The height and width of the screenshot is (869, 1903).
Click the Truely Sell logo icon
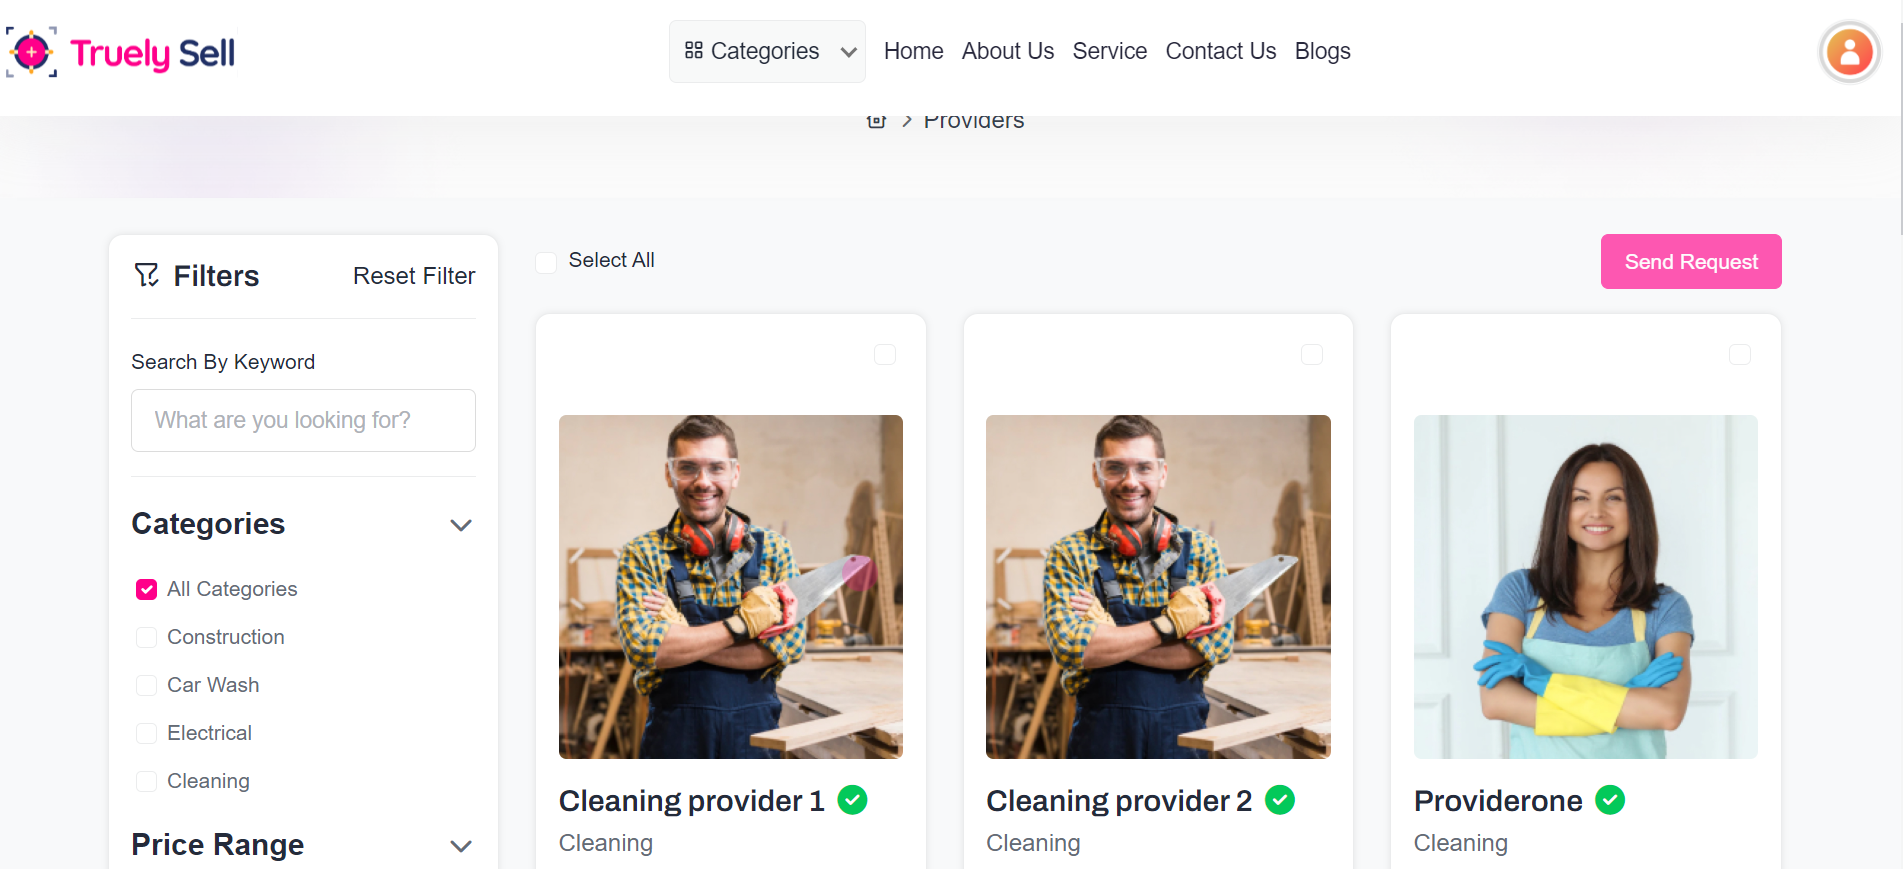tap(32, 52)
